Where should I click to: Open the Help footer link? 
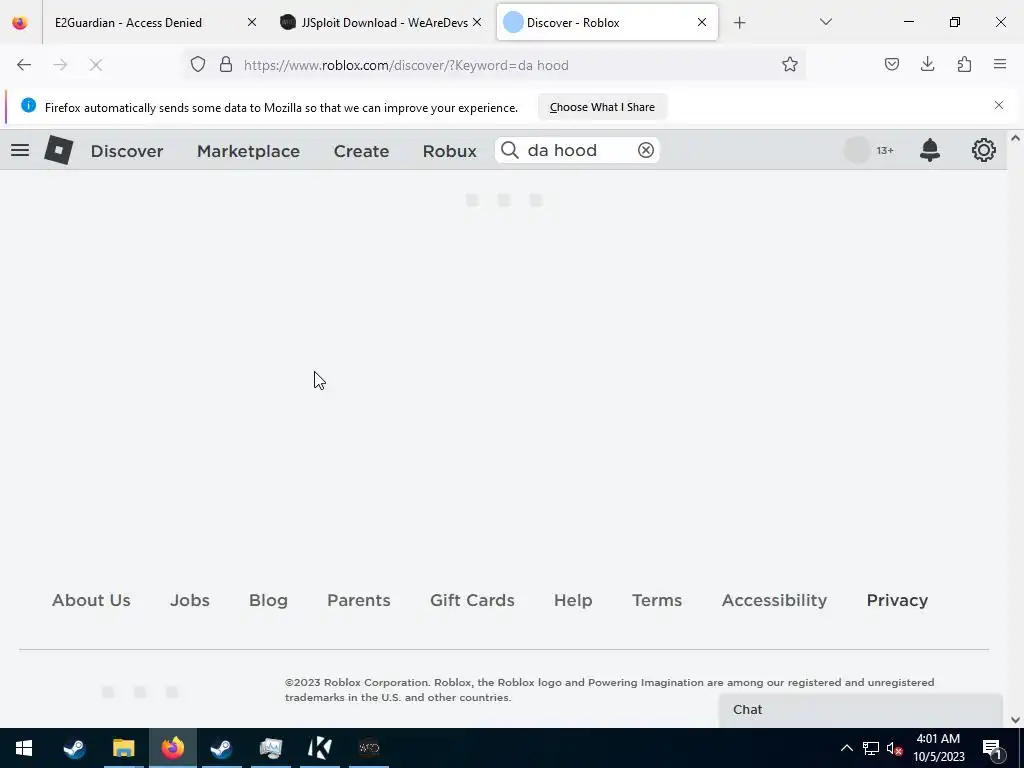pos(573,600)
